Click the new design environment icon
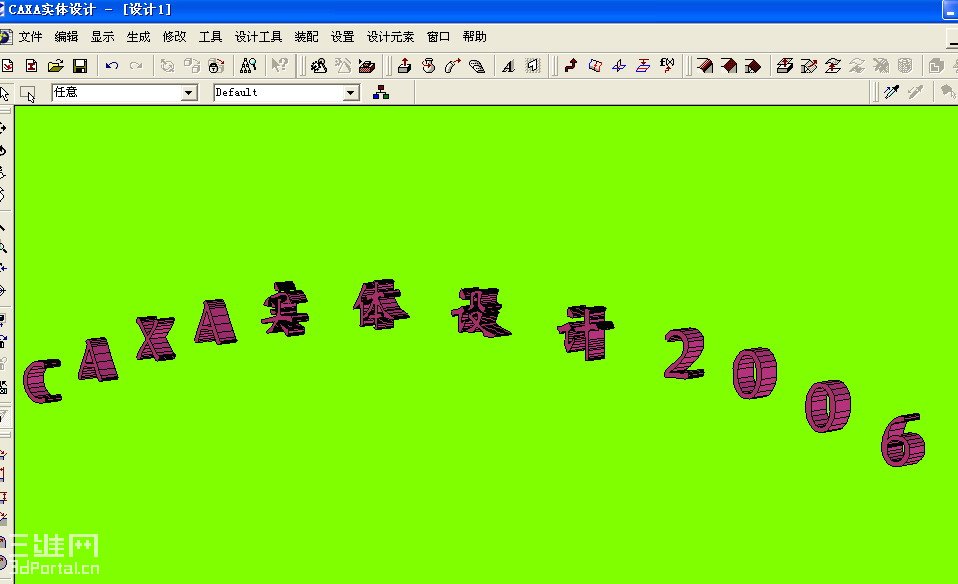Screen dimensions: 958x584 (x=7, y=65)
